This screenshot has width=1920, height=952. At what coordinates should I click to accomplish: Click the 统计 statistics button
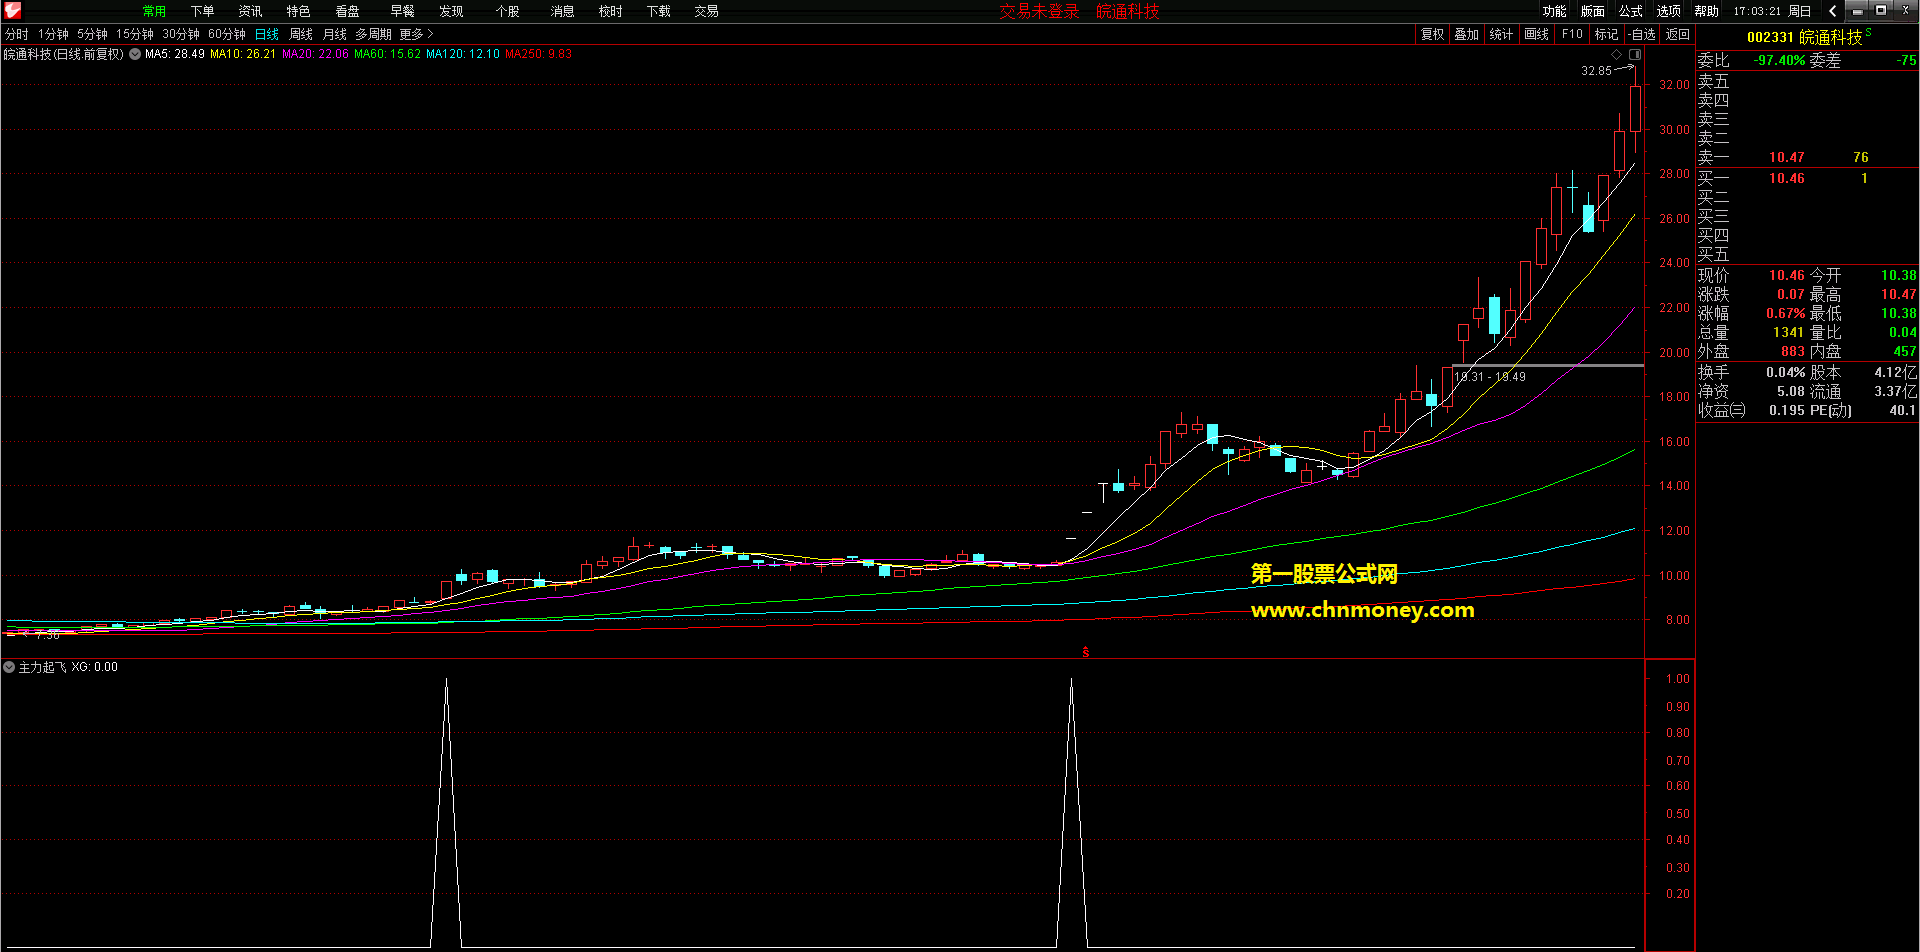pyautogui.click(x=1501, y=34)
